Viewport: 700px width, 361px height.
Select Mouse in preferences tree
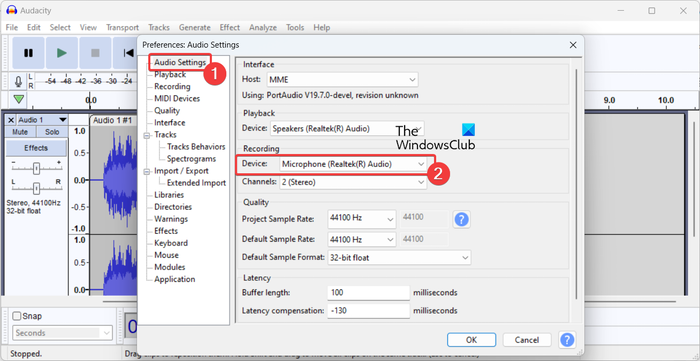(x=167, y=255)
